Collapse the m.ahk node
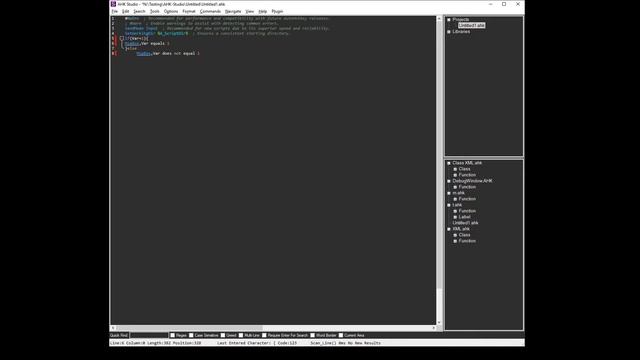Viewport: 640px width, 360px height. [449, 193]
